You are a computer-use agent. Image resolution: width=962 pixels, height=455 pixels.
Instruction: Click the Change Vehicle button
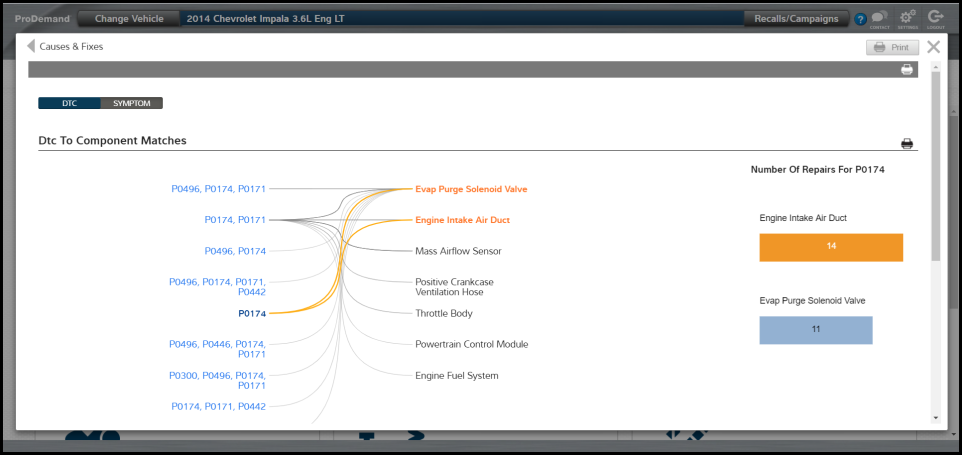129,18
